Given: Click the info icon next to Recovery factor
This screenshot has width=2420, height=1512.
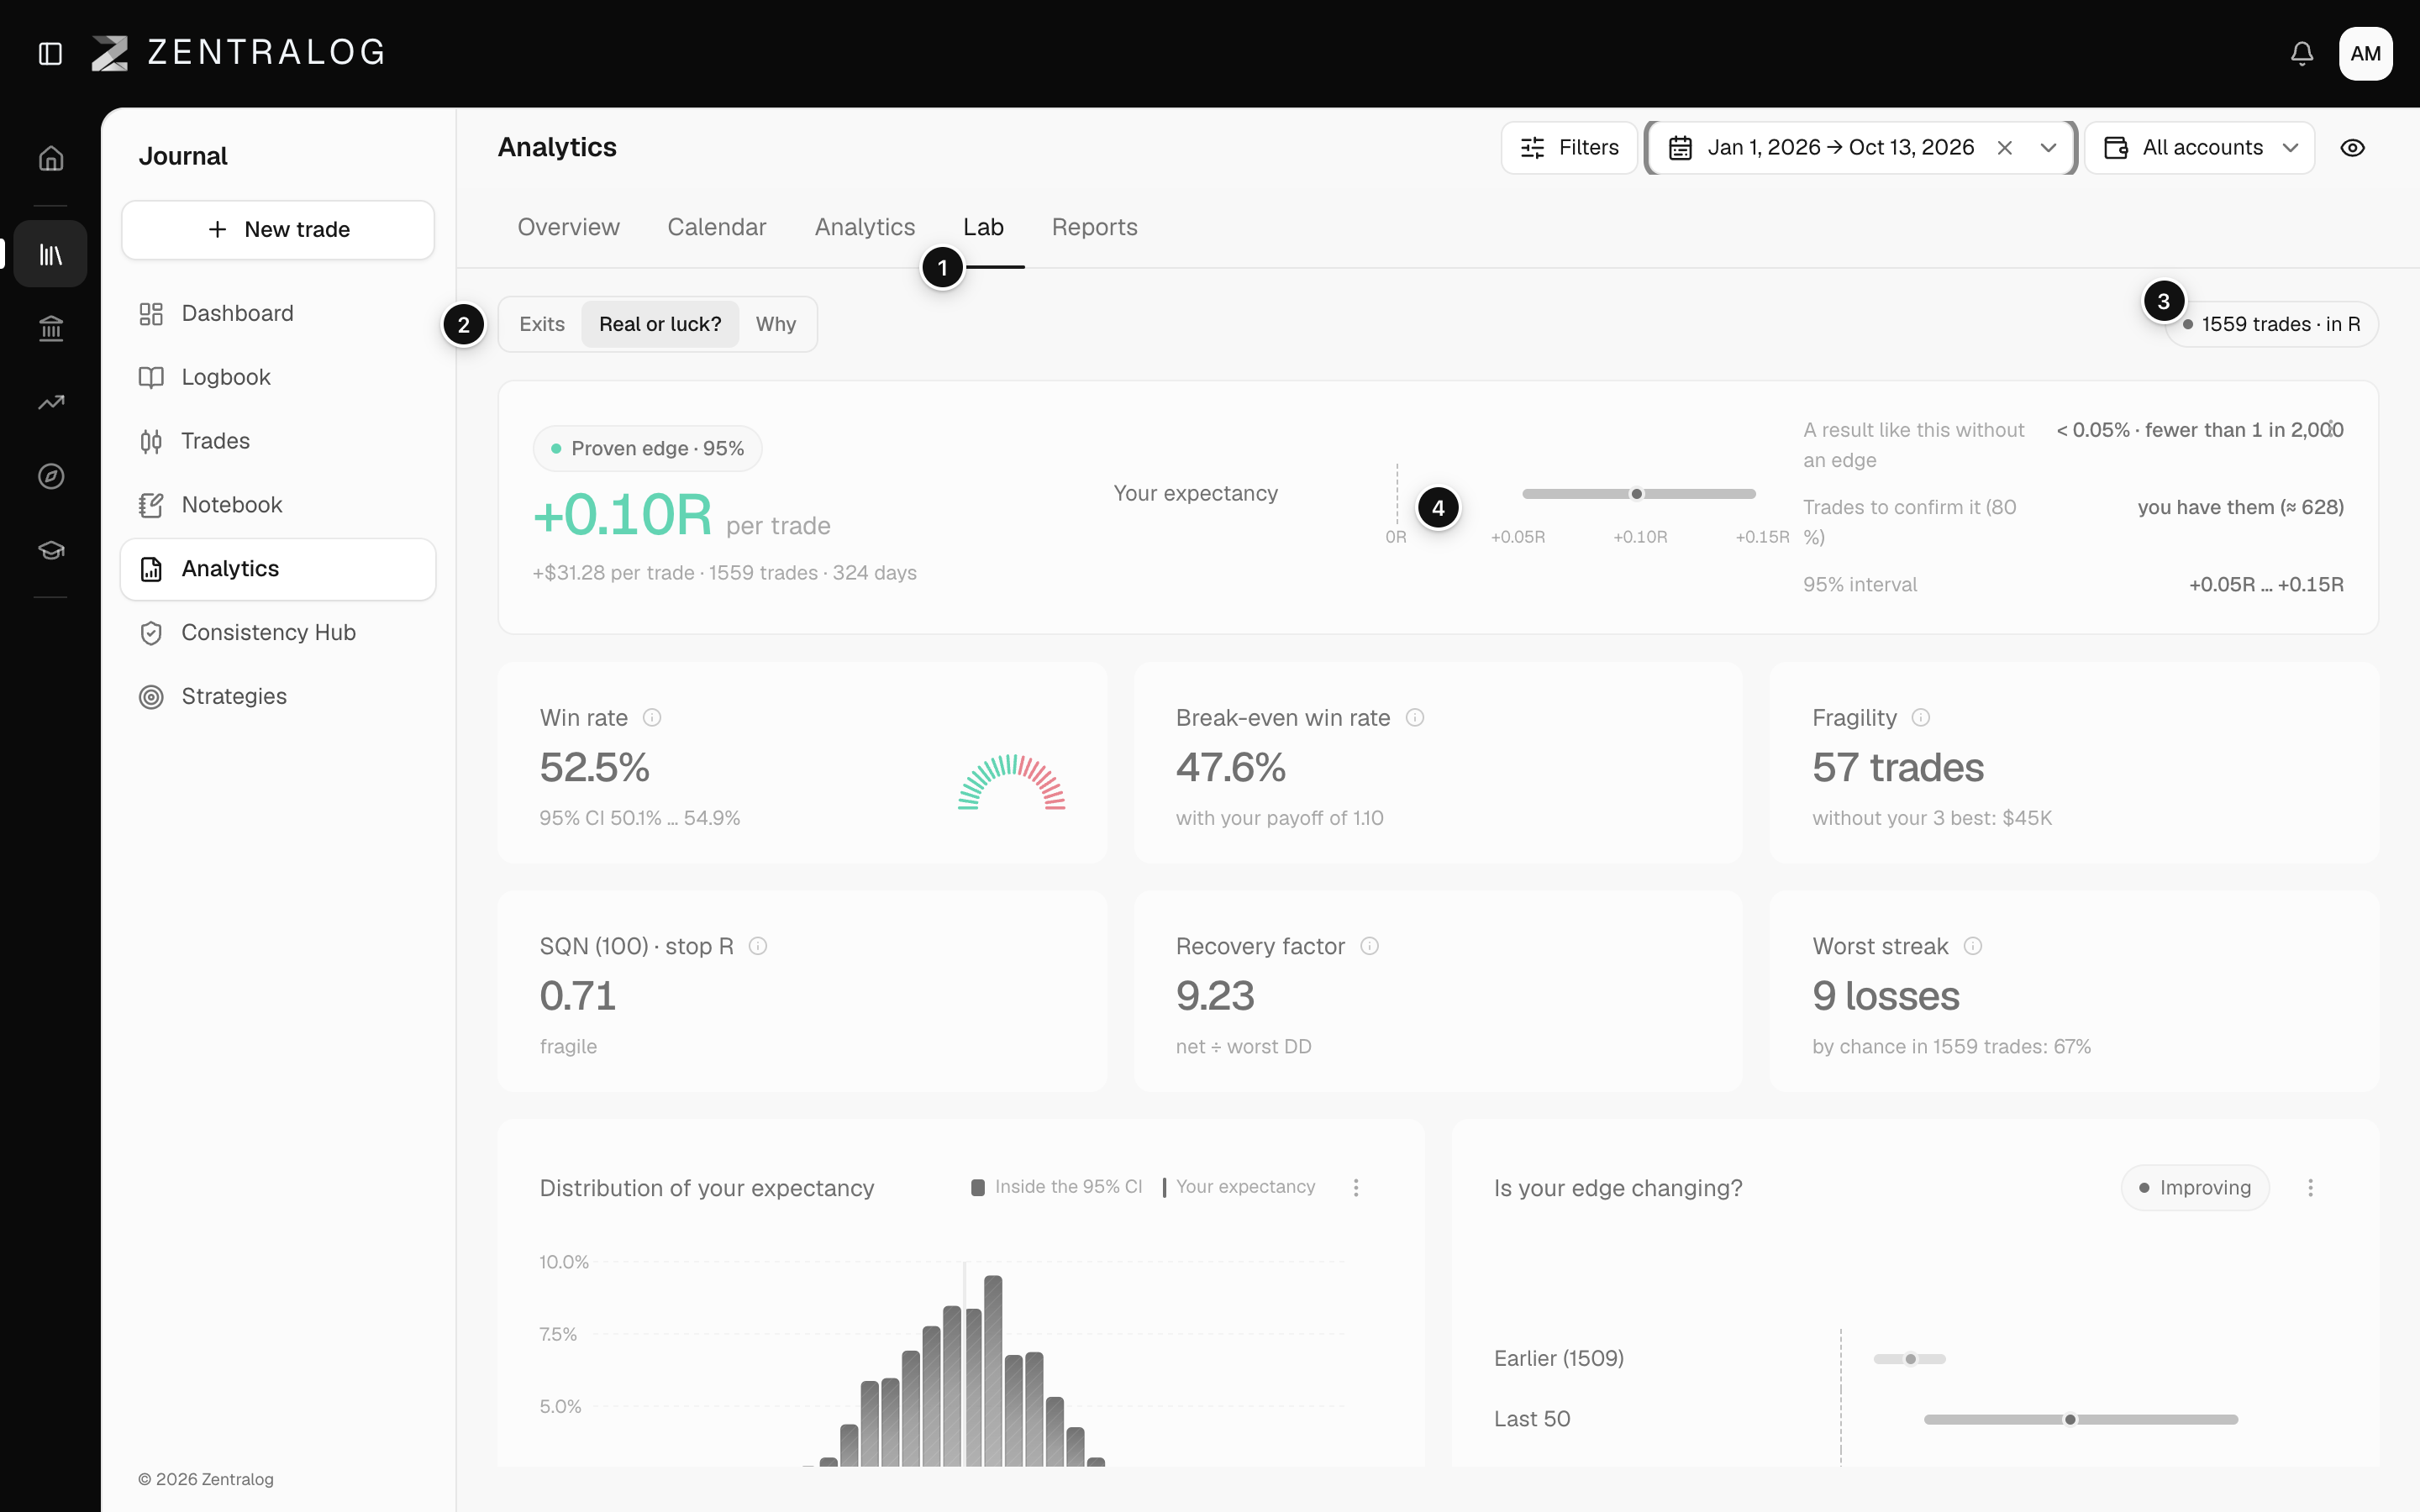Looking at the screenshot, I should click(x=1370, y=946).
